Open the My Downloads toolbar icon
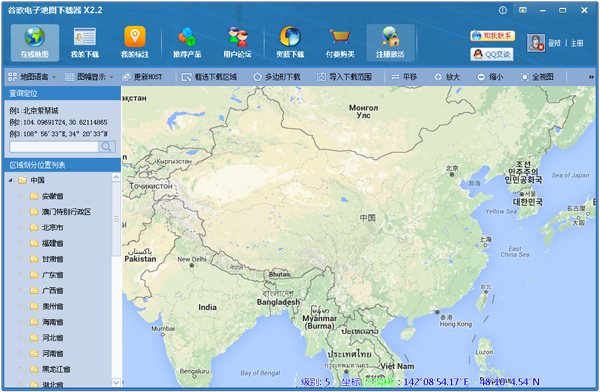The image size is (600, 392). point(85,37)
